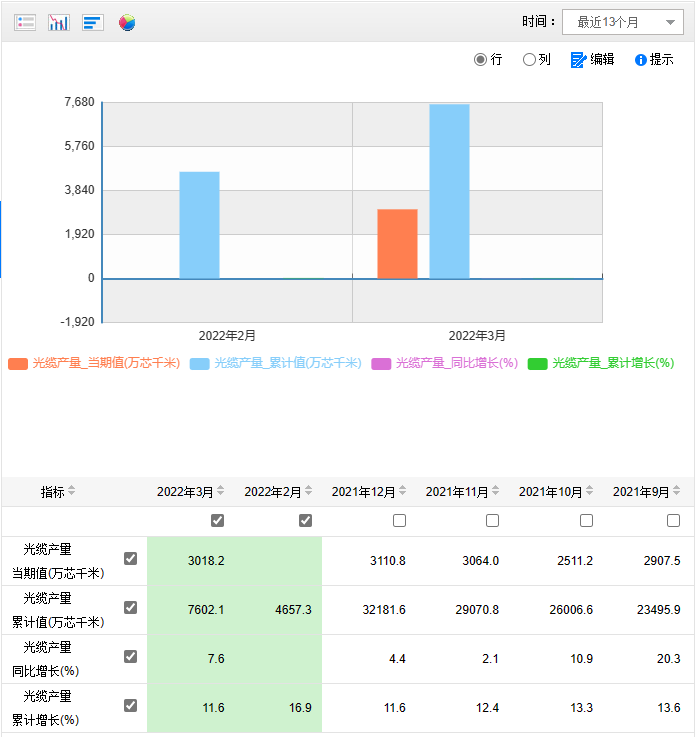
Task: Uncheck the 光缆产量 当期值 row checkbox
Action: 130,559
